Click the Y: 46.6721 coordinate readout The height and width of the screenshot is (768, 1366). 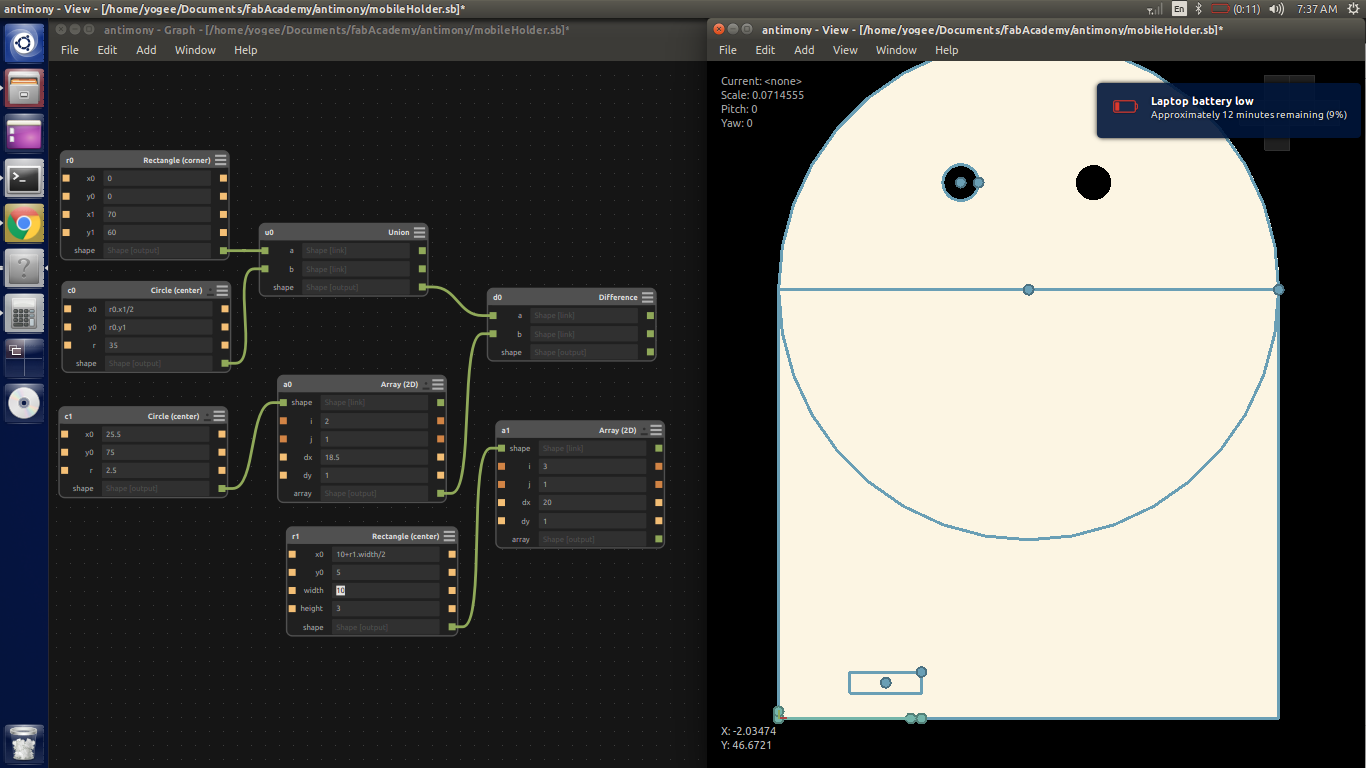(748, 745)
